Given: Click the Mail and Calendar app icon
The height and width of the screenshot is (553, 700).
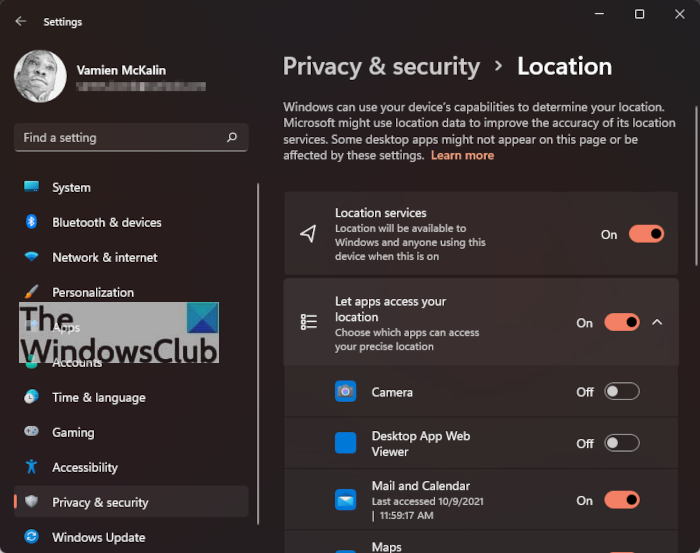Looking at the screenshot, I should tap(345, 500).
